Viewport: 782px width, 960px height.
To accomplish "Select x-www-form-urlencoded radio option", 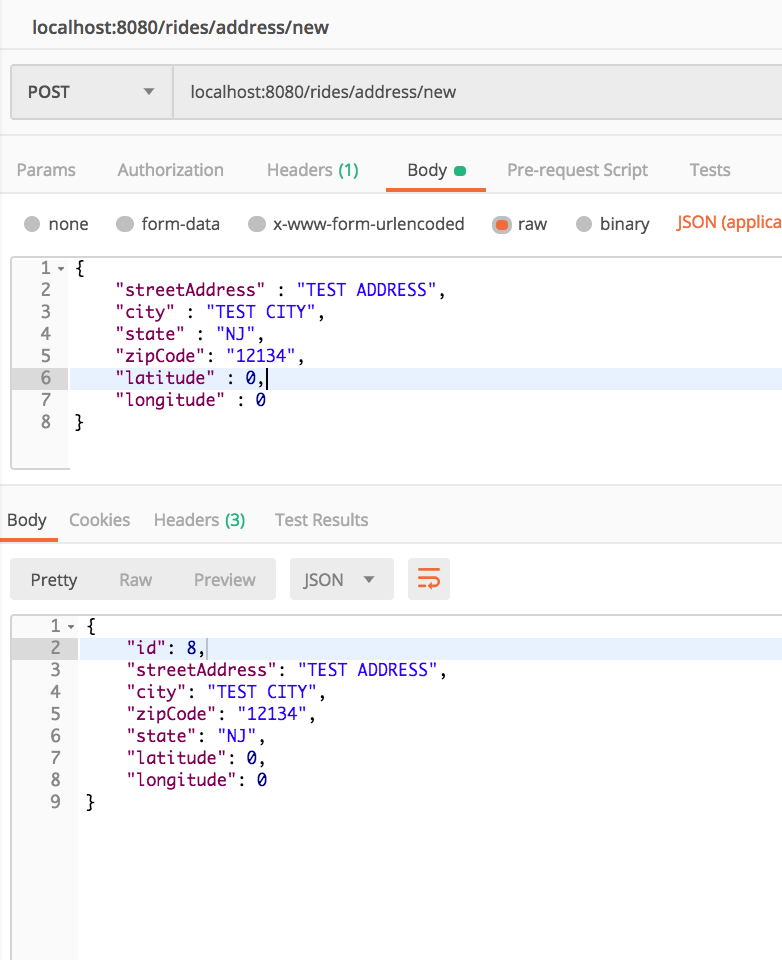I will 257,224.
